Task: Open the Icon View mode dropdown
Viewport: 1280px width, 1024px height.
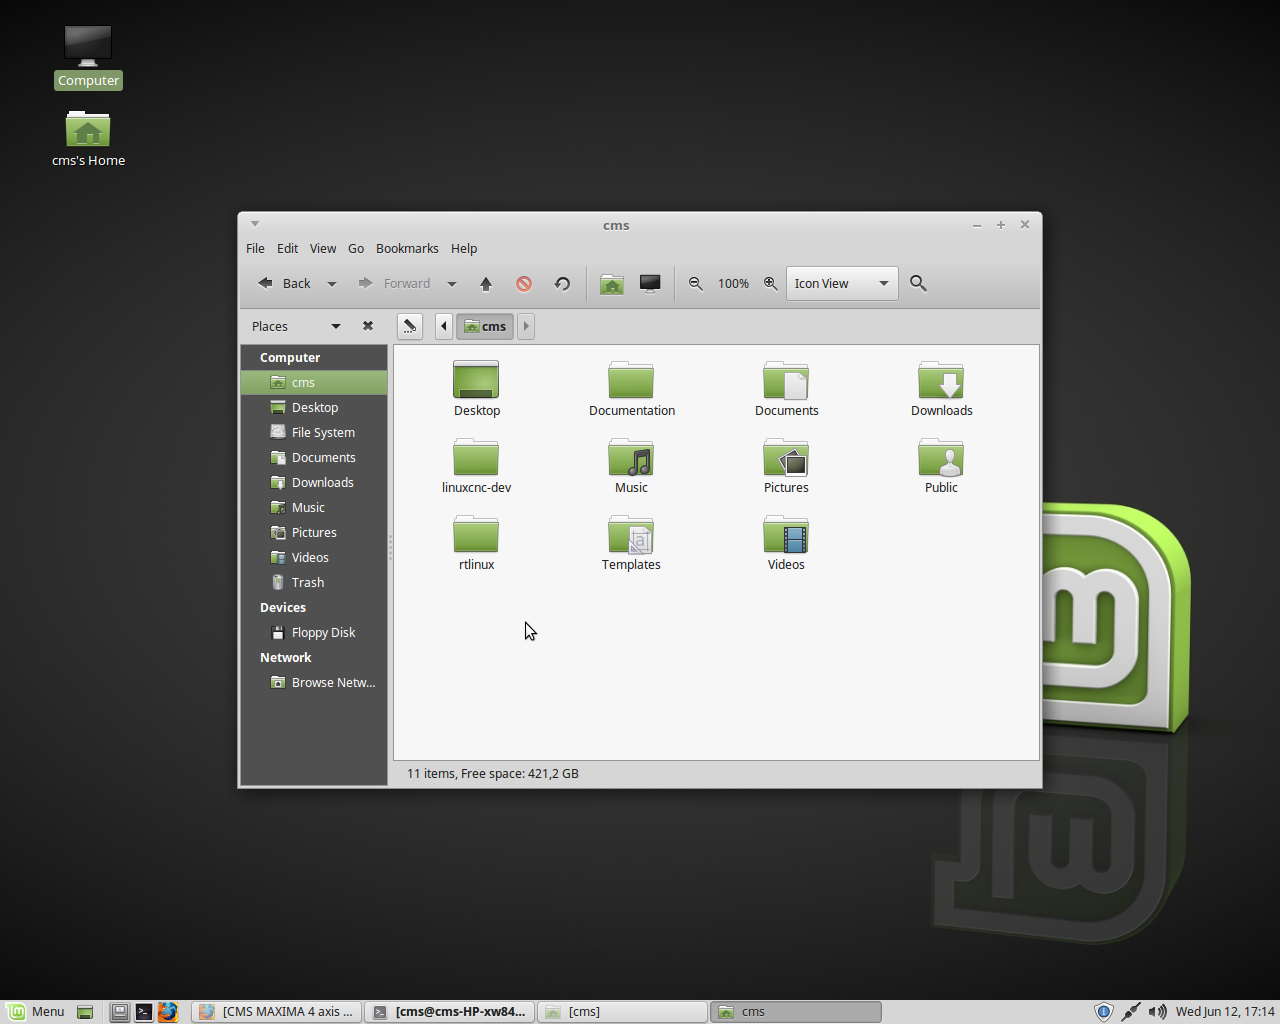Action: click(842, 284)
